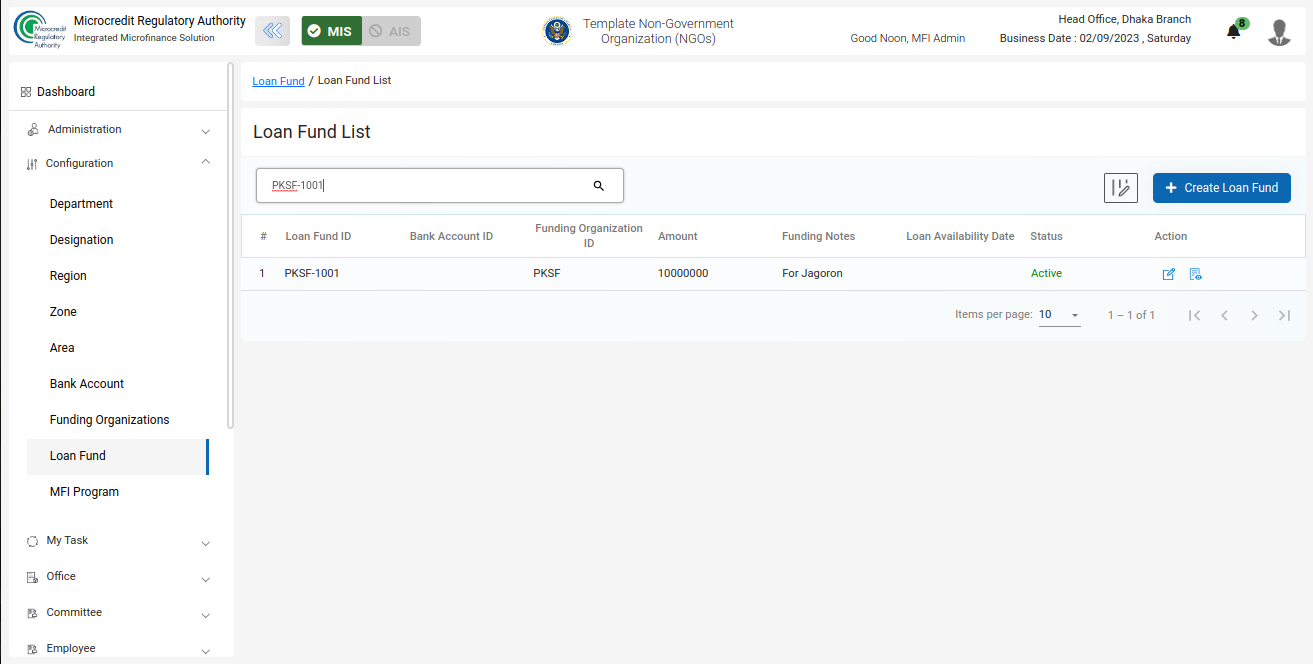Open MFI Program page
Viewport: 1313px width, 664px height.
(84, 492)
